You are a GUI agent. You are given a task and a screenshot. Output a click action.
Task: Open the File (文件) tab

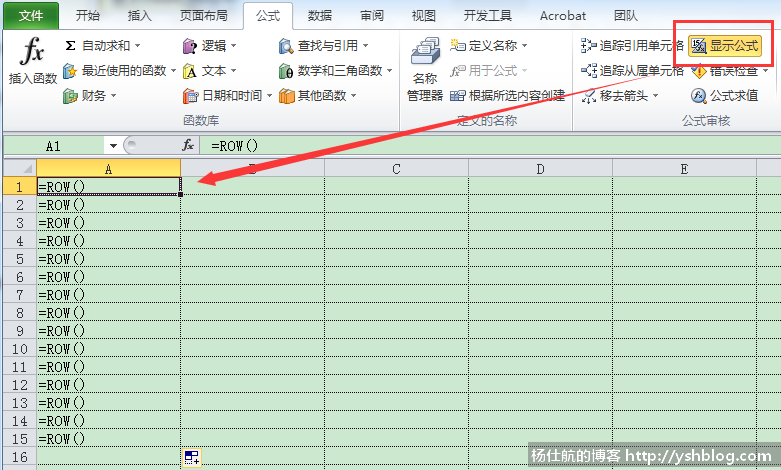[31, 16]
